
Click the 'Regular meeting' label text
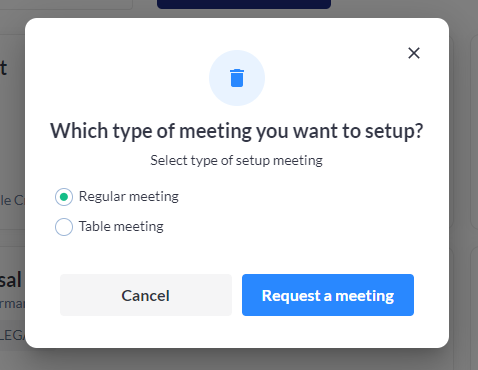[129, 197]
